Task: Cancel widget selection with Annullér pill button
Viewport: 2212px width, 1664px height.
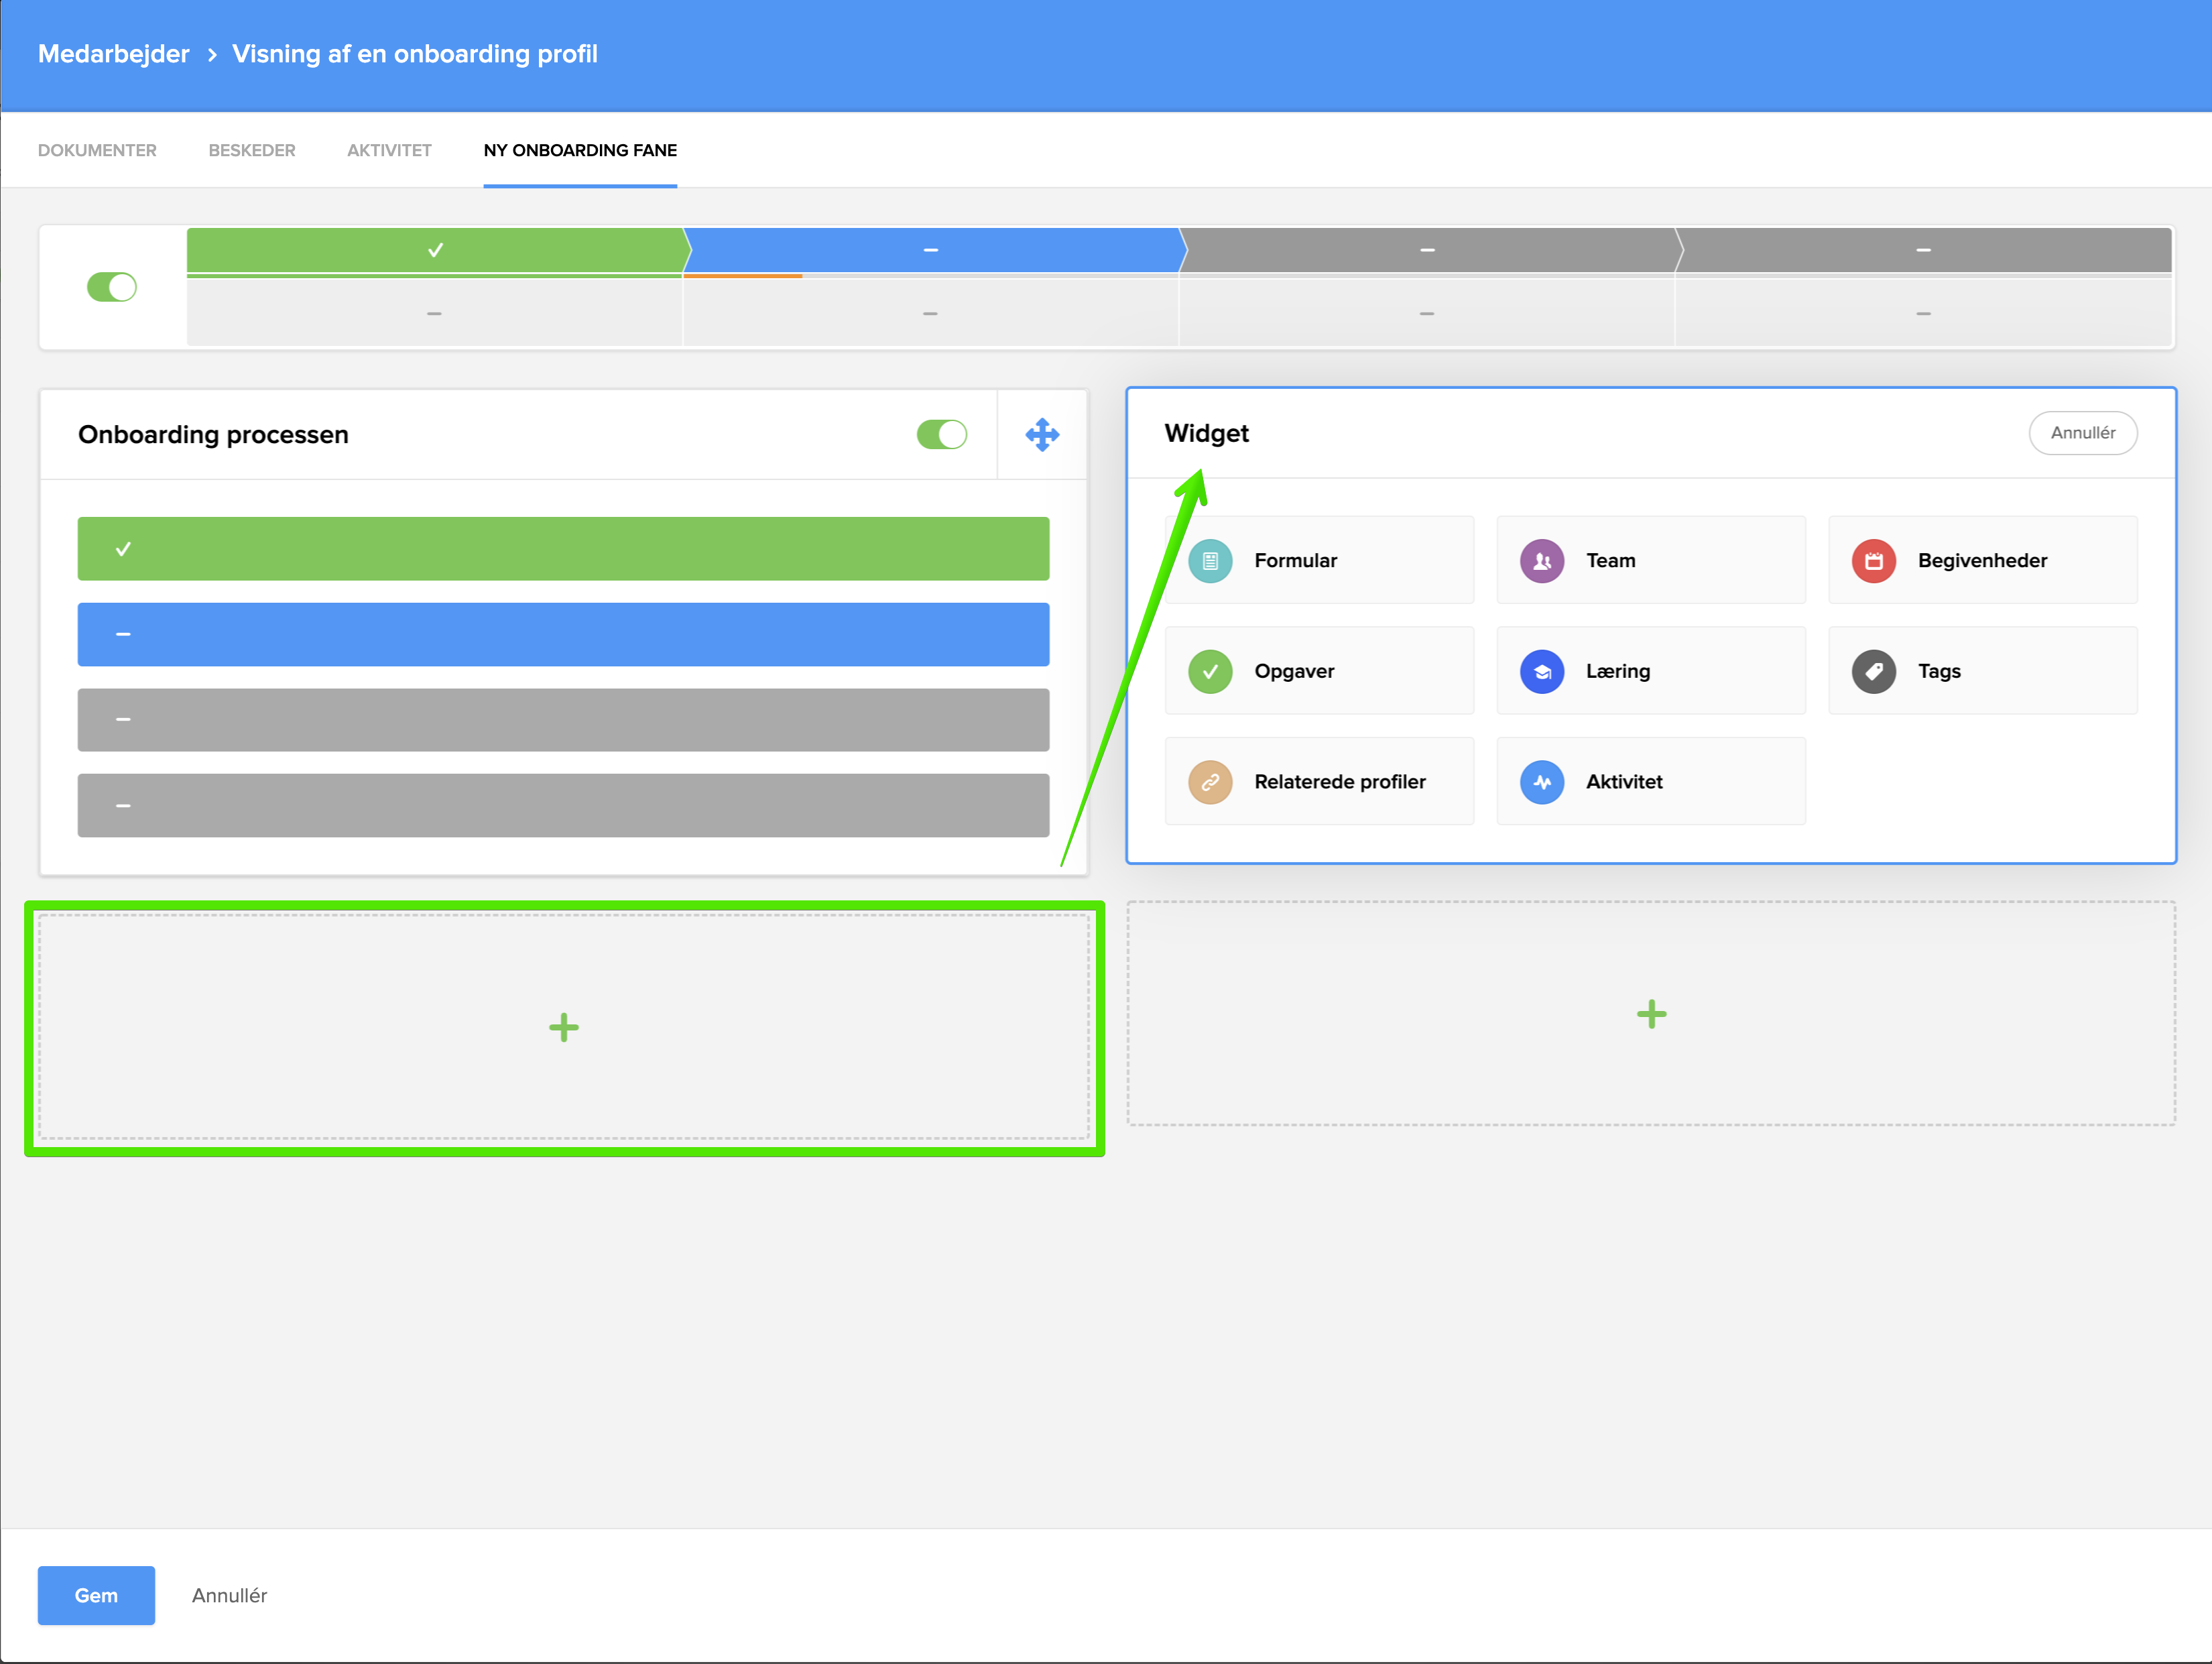Action: (x=2082, y=433)
